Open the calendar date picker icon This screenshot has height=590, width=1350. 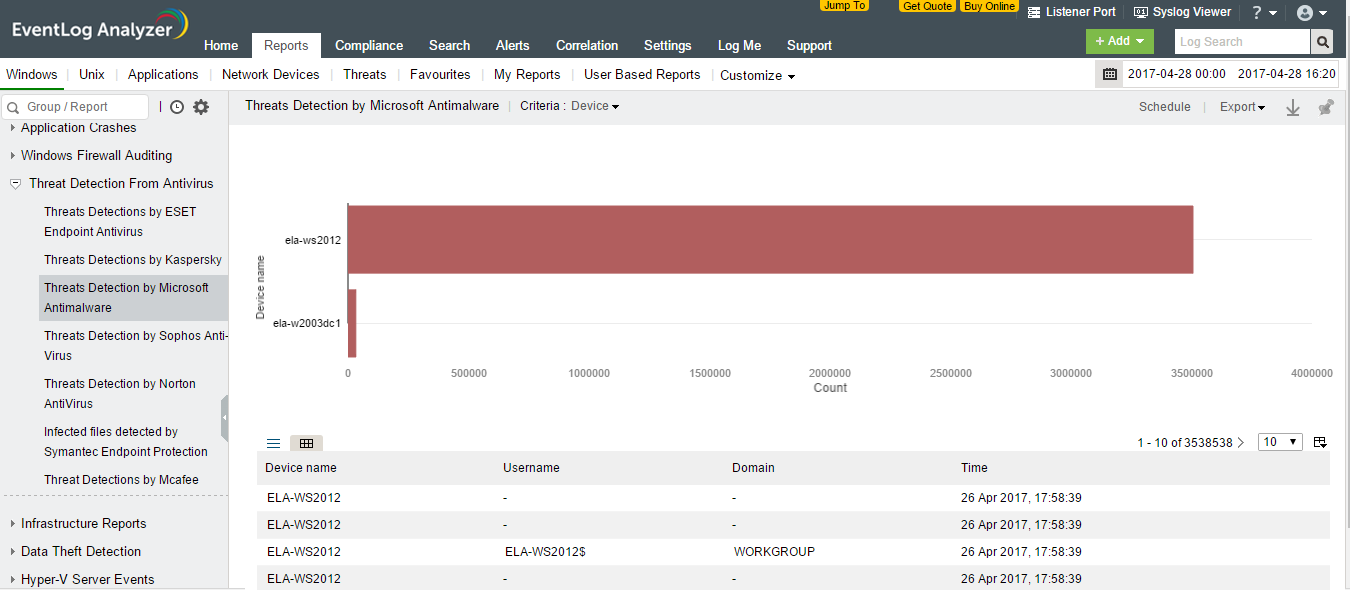click(1109, 74)
